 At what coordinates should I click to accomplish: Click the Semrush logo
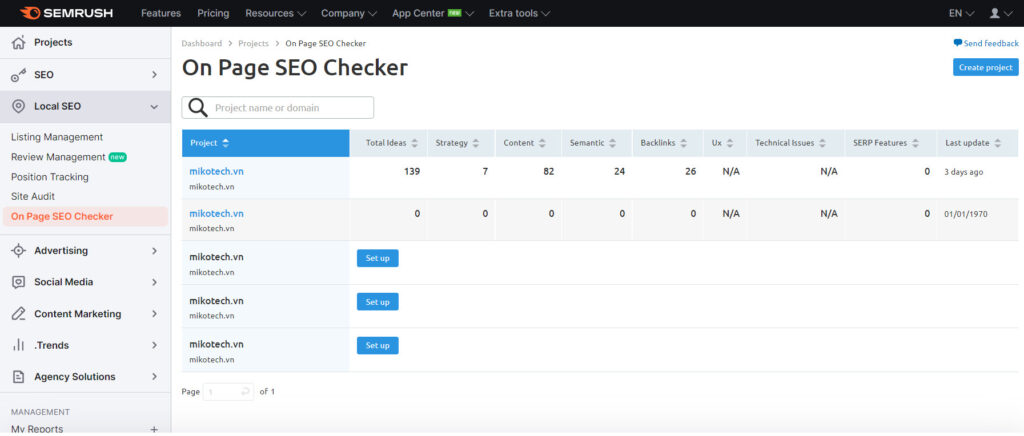66,13
